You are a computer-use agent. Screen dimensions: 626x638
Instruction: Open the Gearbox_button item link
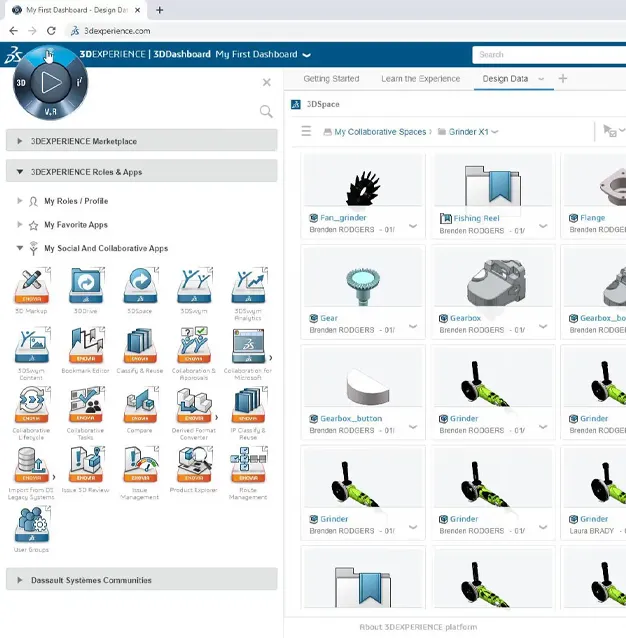pos(351,418)
